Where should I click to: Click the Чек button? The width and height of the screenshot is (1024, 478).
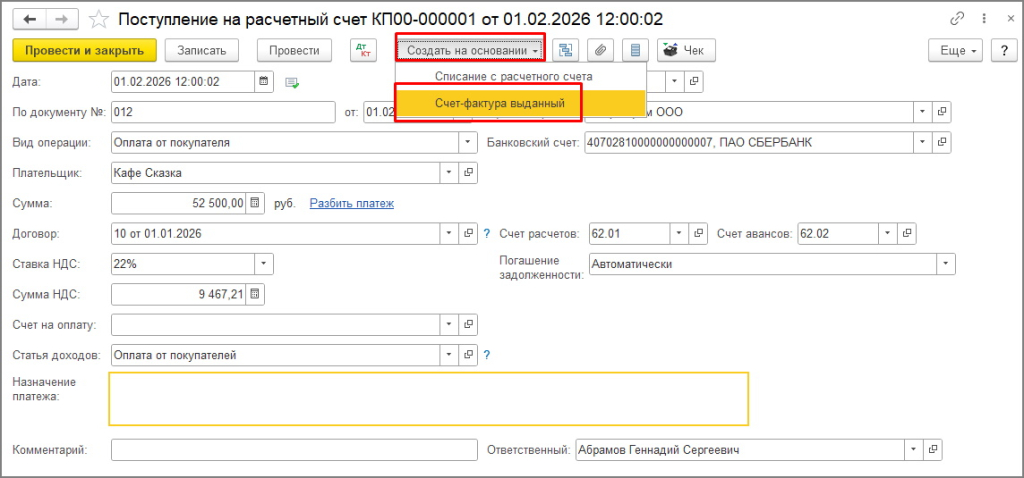coord(683,50)
